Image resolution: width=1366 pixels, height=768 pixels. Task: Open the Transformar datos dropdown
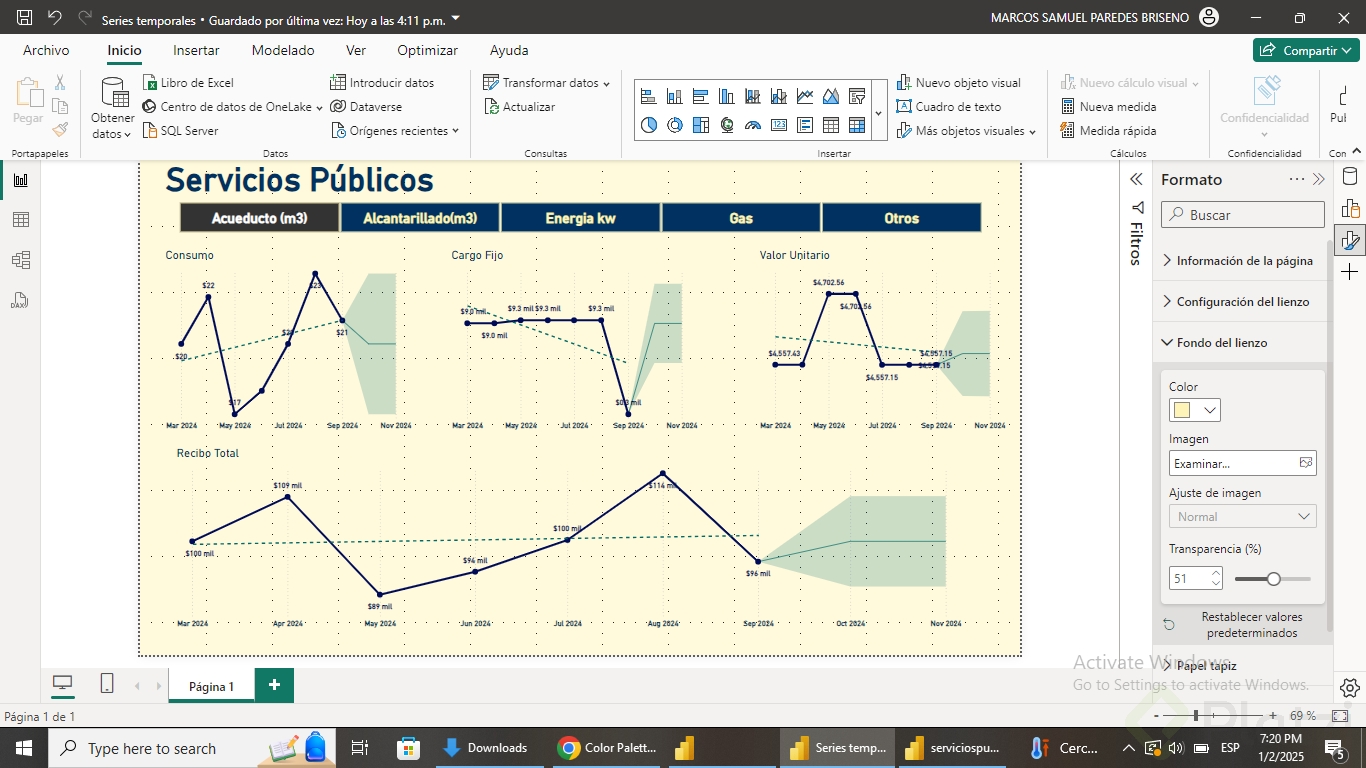coord(547,83)
